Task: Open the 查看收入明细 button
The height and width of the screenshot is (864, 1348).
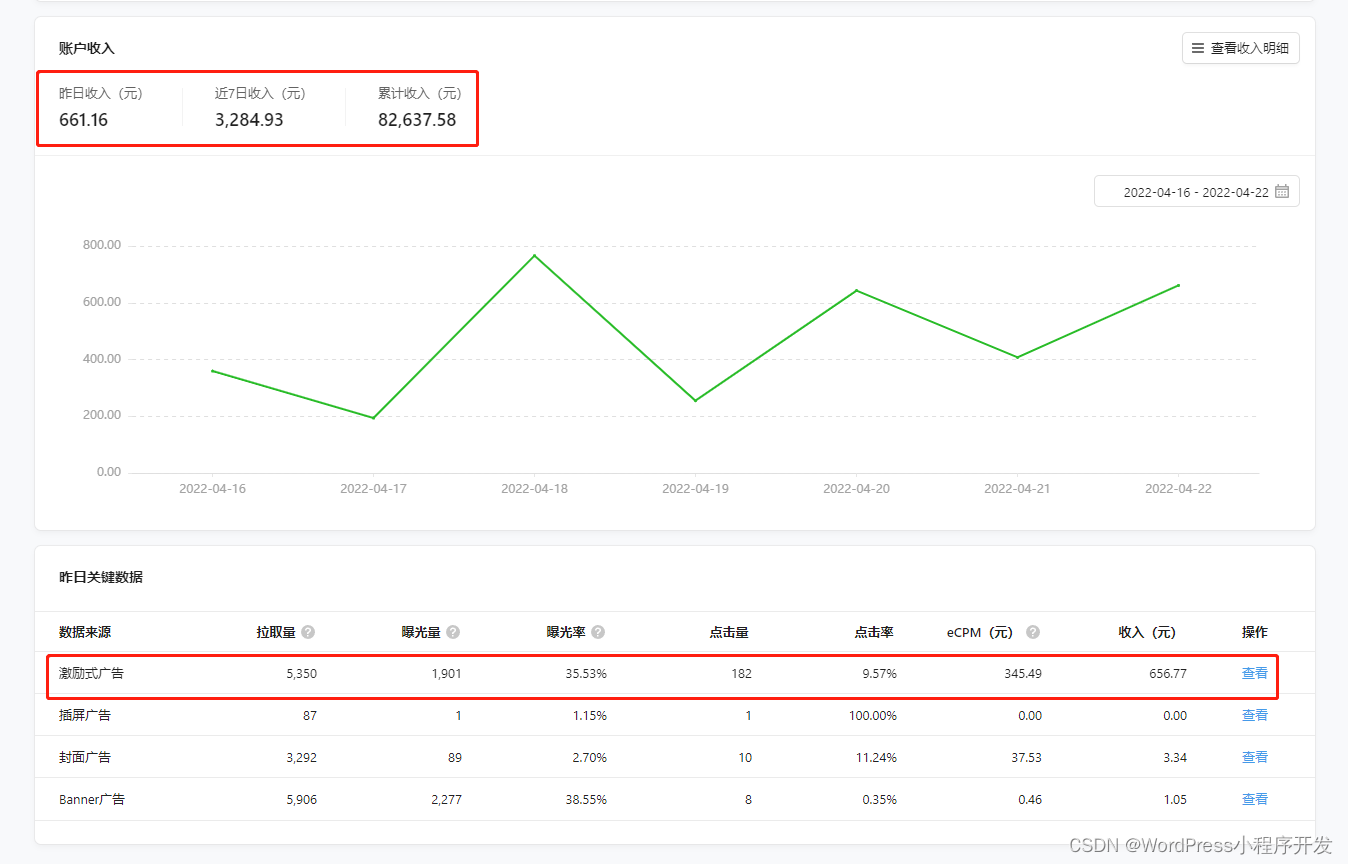Action: click(x=1240, y=48)
